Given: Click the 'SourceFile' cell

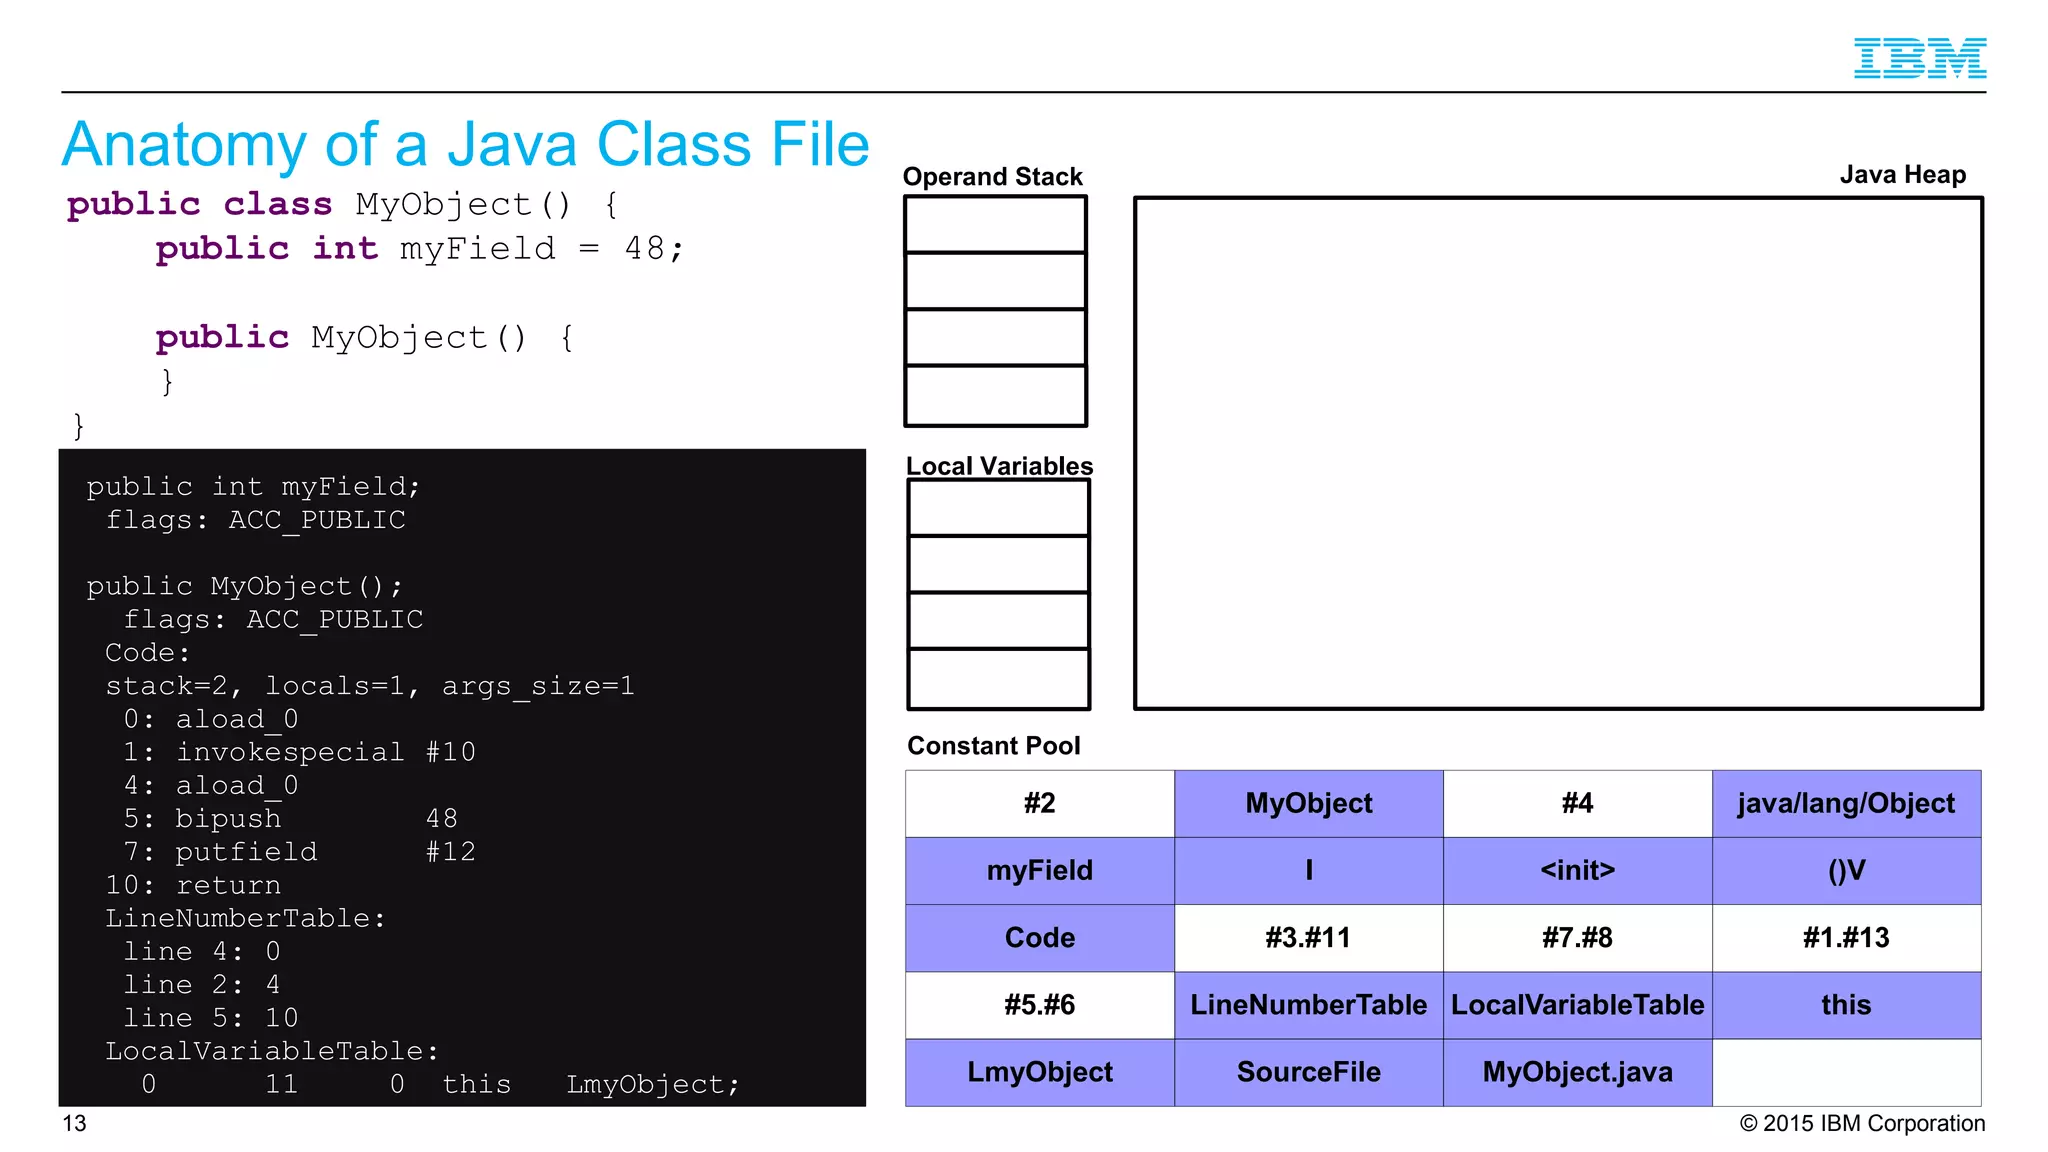Looking at the screenshot, I should [x=1309, y=1072].
